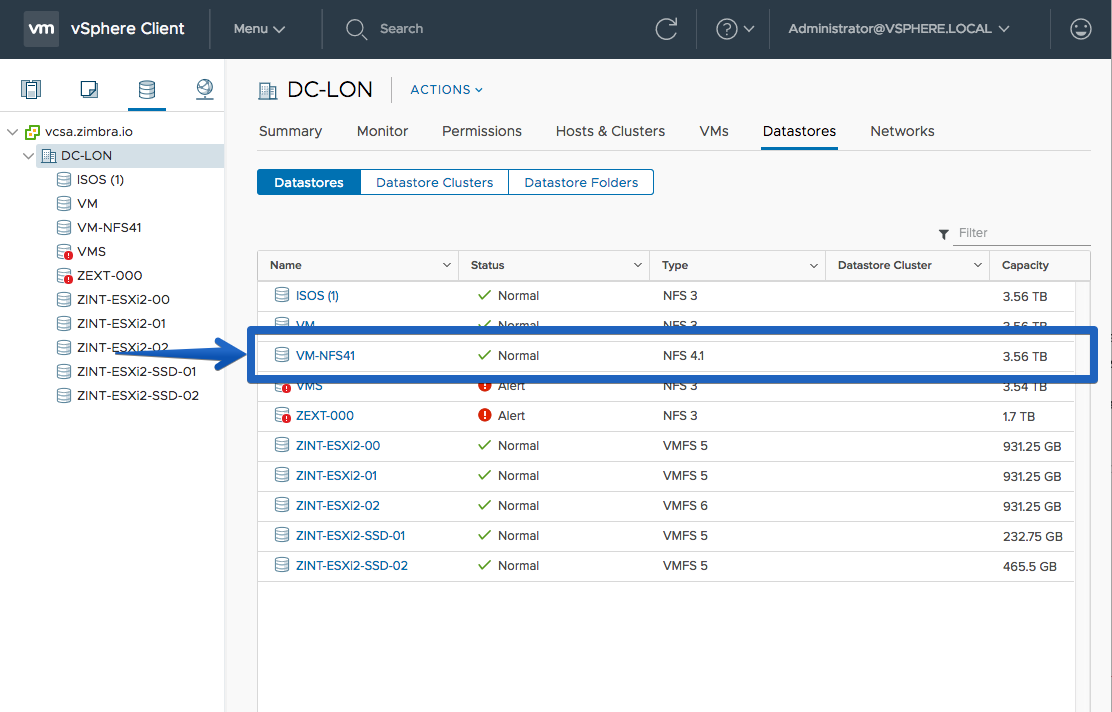Select VMS datastore in the tree
Image resolution: width=1112 pixels, height=712 pixels.
[91, 252]
